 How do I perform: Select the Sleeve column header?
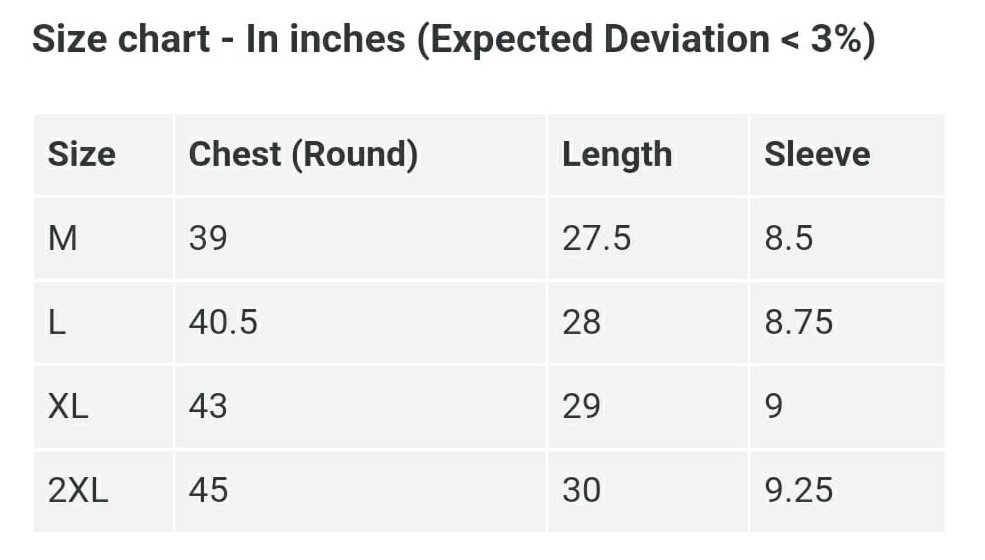click(x=817, y=154)
